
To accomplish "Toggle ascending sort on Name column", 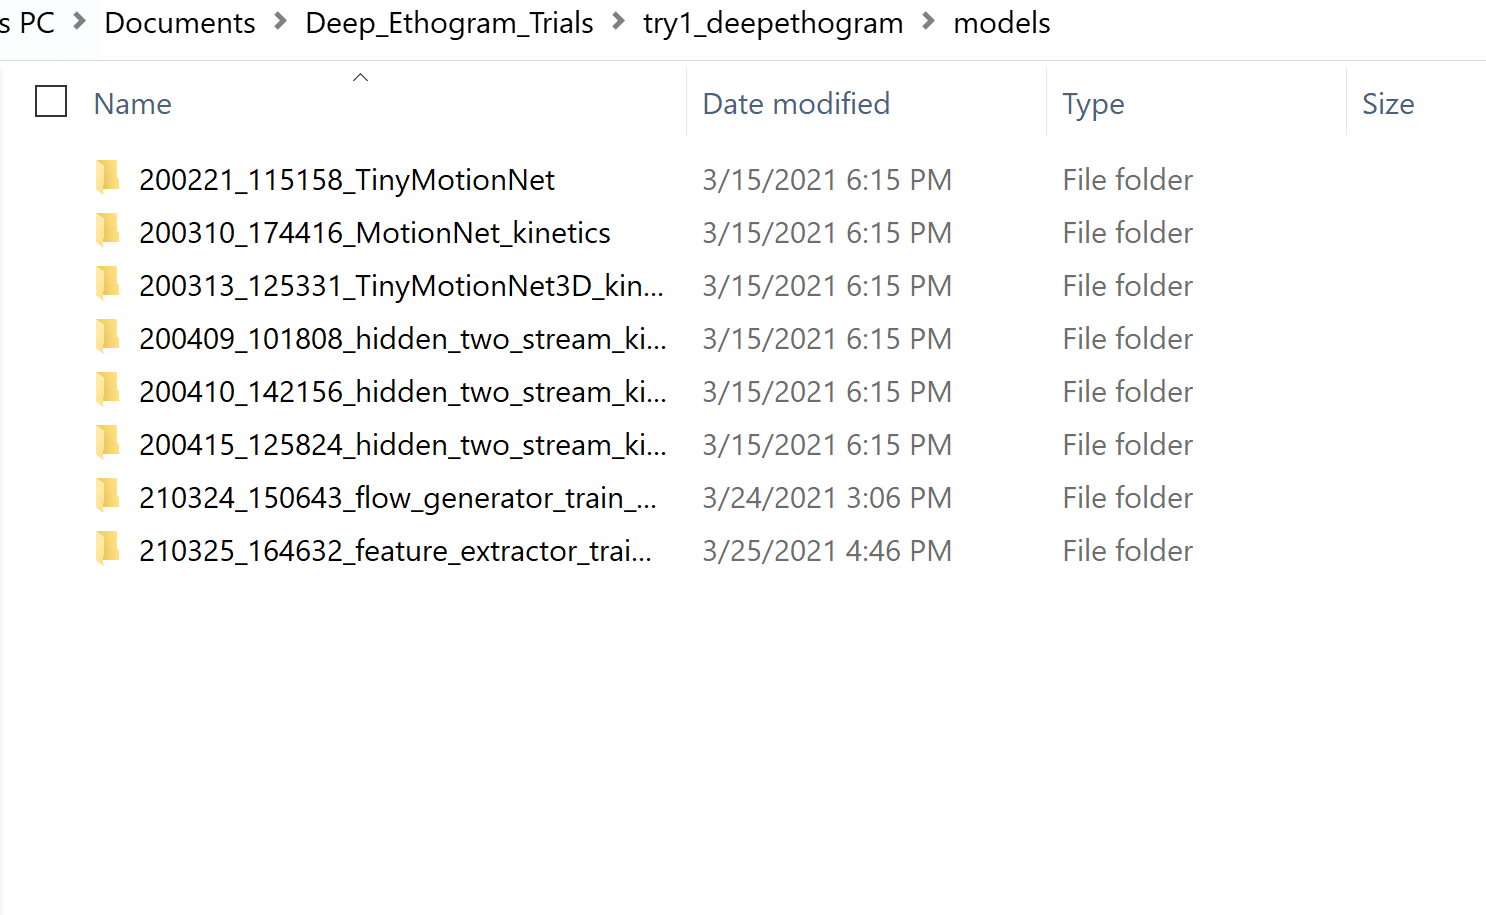I will point(360,76).
